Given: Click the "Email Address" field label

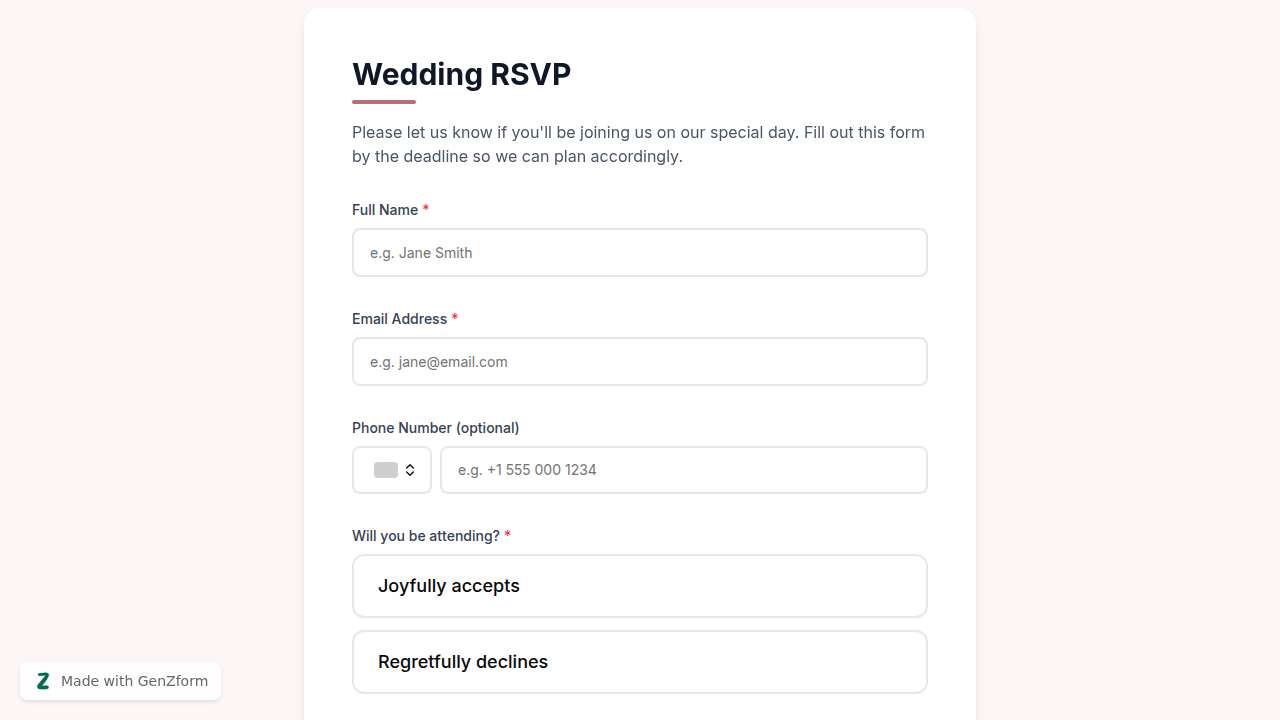Looking at the screenshot, I should pos(399,318).
